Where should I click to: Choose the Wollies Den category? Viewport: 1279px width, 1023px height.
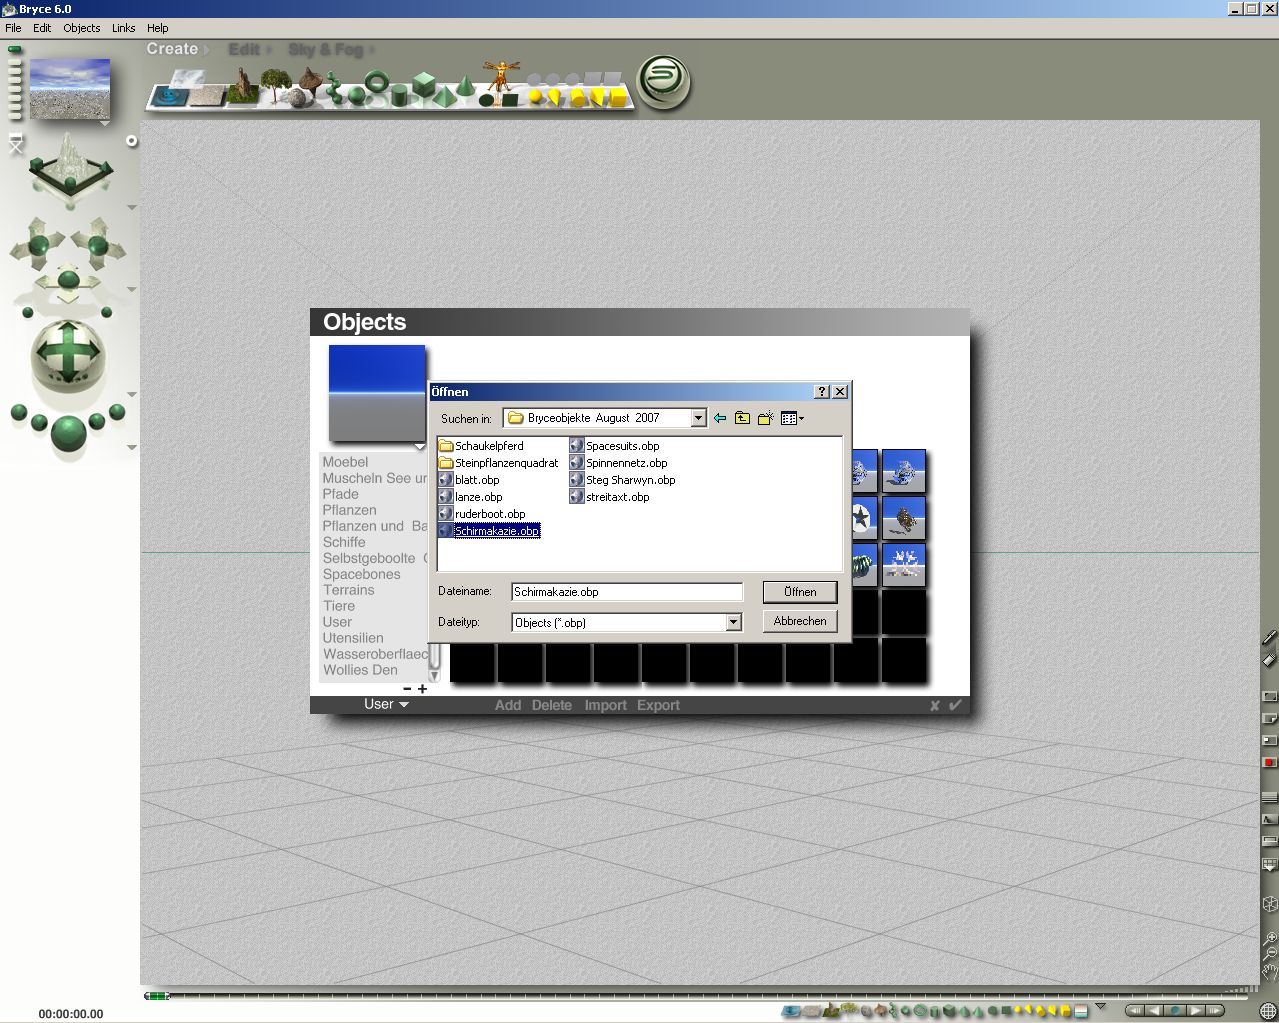pyautogui.click(x=360, y=670)
